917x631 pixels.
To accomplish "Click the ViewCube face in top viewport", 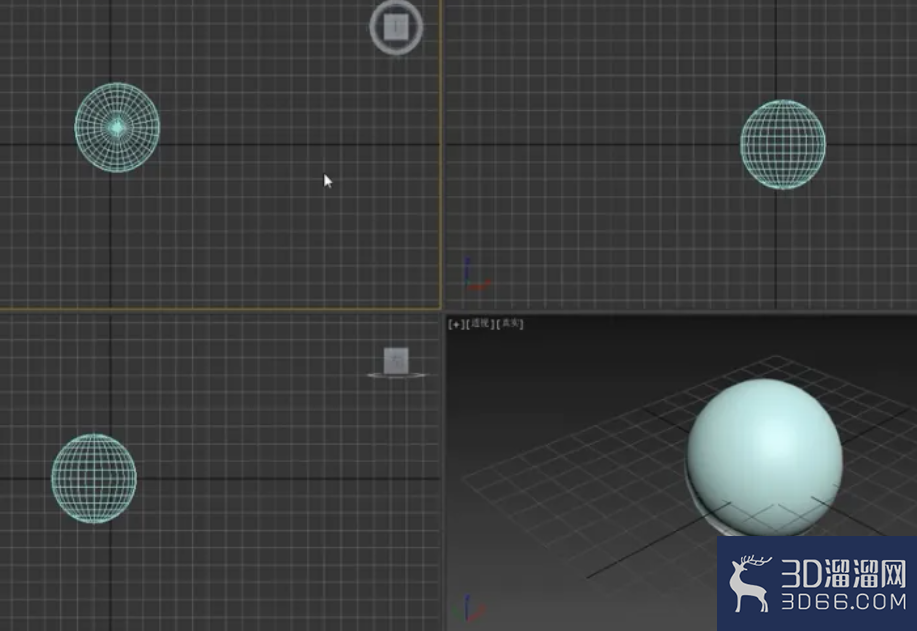I will pyautogui.click(x=396, y=26).
